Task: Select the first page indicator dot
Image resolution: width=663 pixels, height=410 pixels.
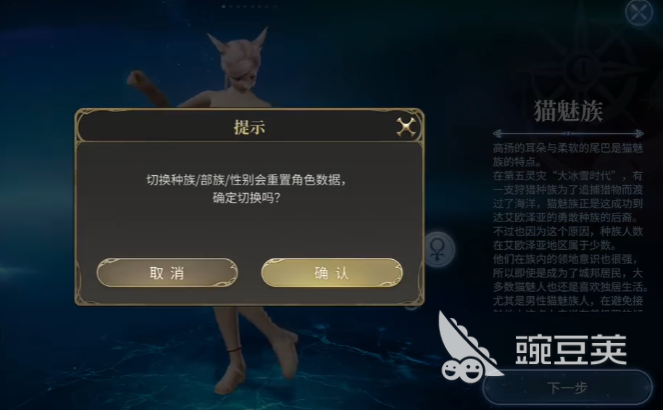Action: coord(223,6)
